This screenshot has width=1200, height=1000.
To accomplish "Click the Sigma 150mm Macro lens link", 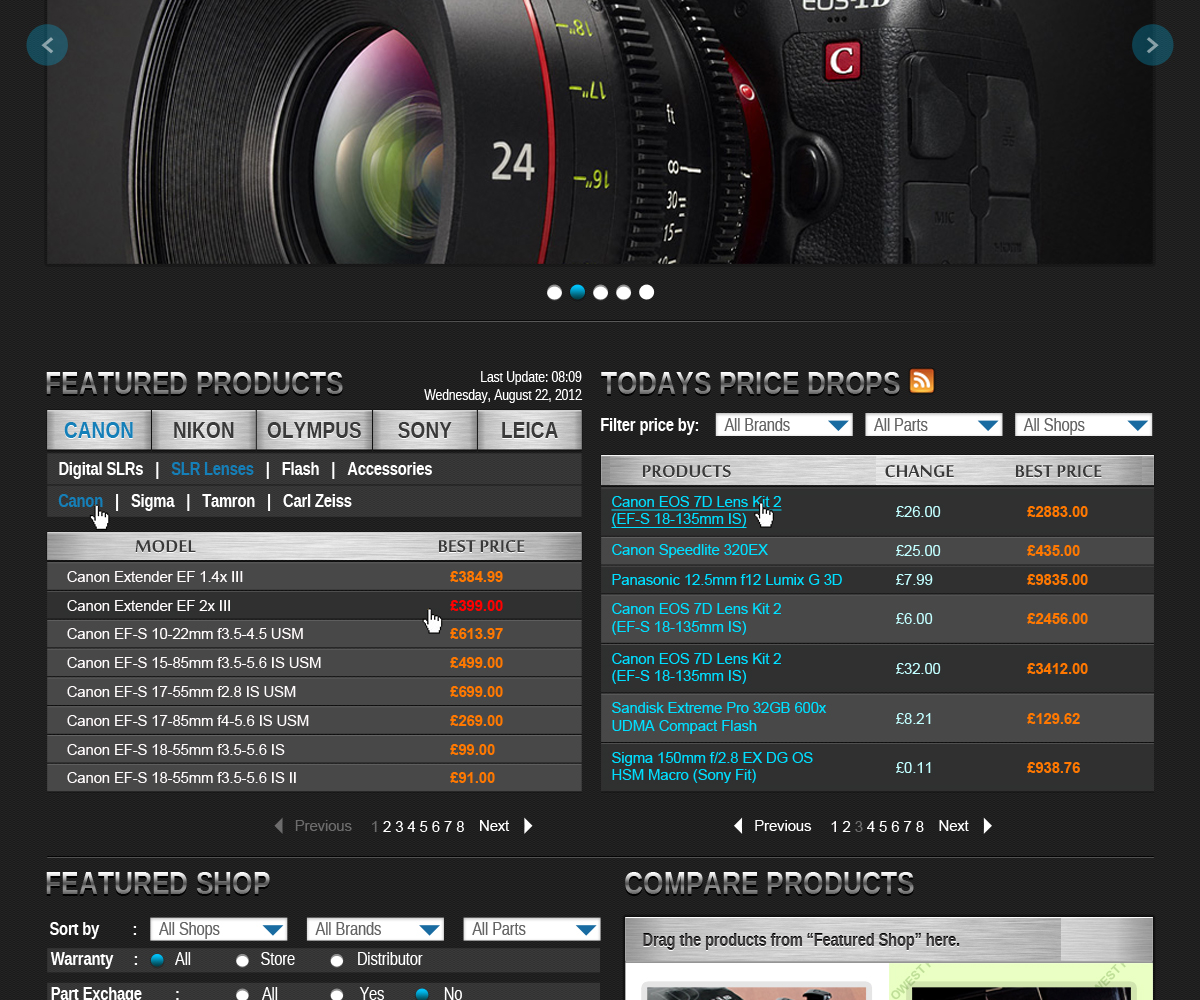I will (712, 768).
